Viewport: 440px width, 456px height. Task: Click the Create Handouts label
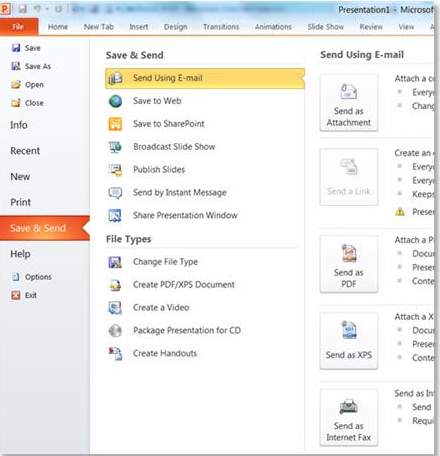point(165,353)
